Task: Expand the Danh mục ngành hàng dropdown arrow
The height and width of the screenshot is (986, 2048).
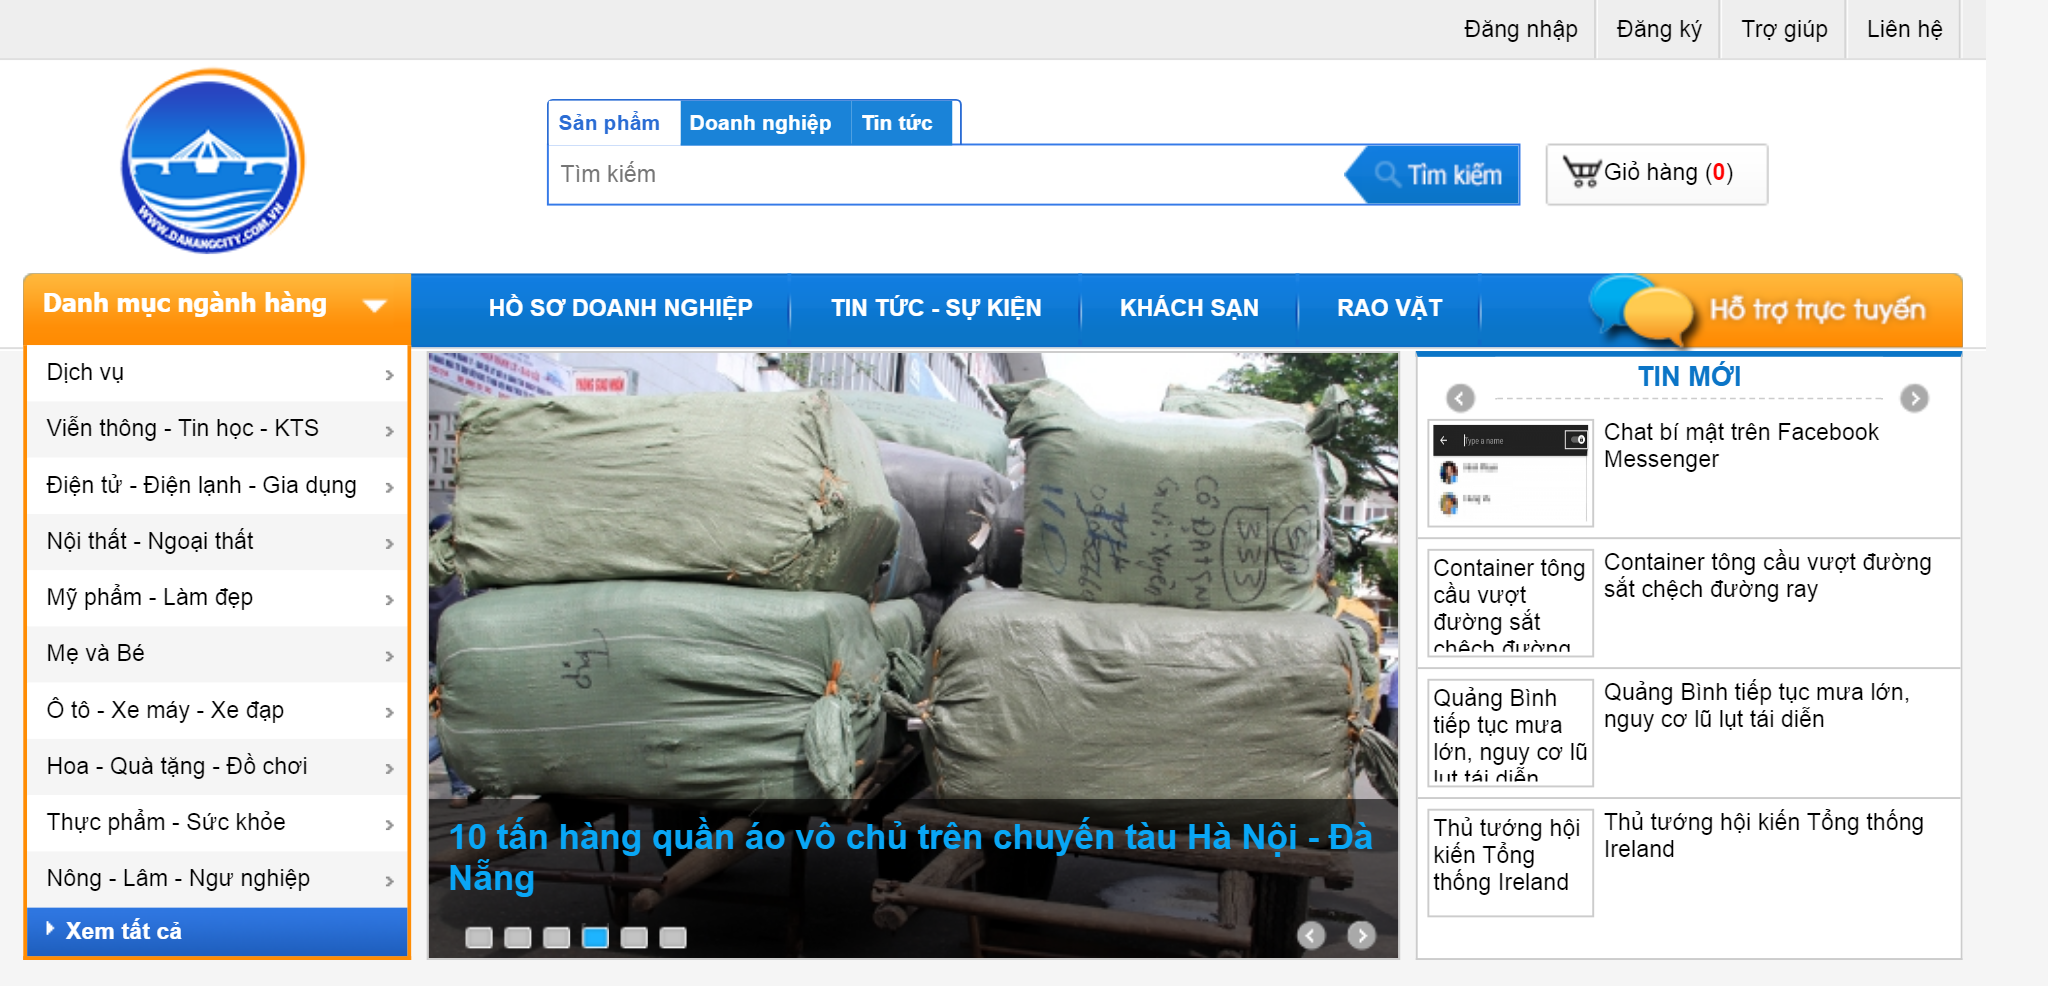Action: pyautogui.click(x=375, y=305)
